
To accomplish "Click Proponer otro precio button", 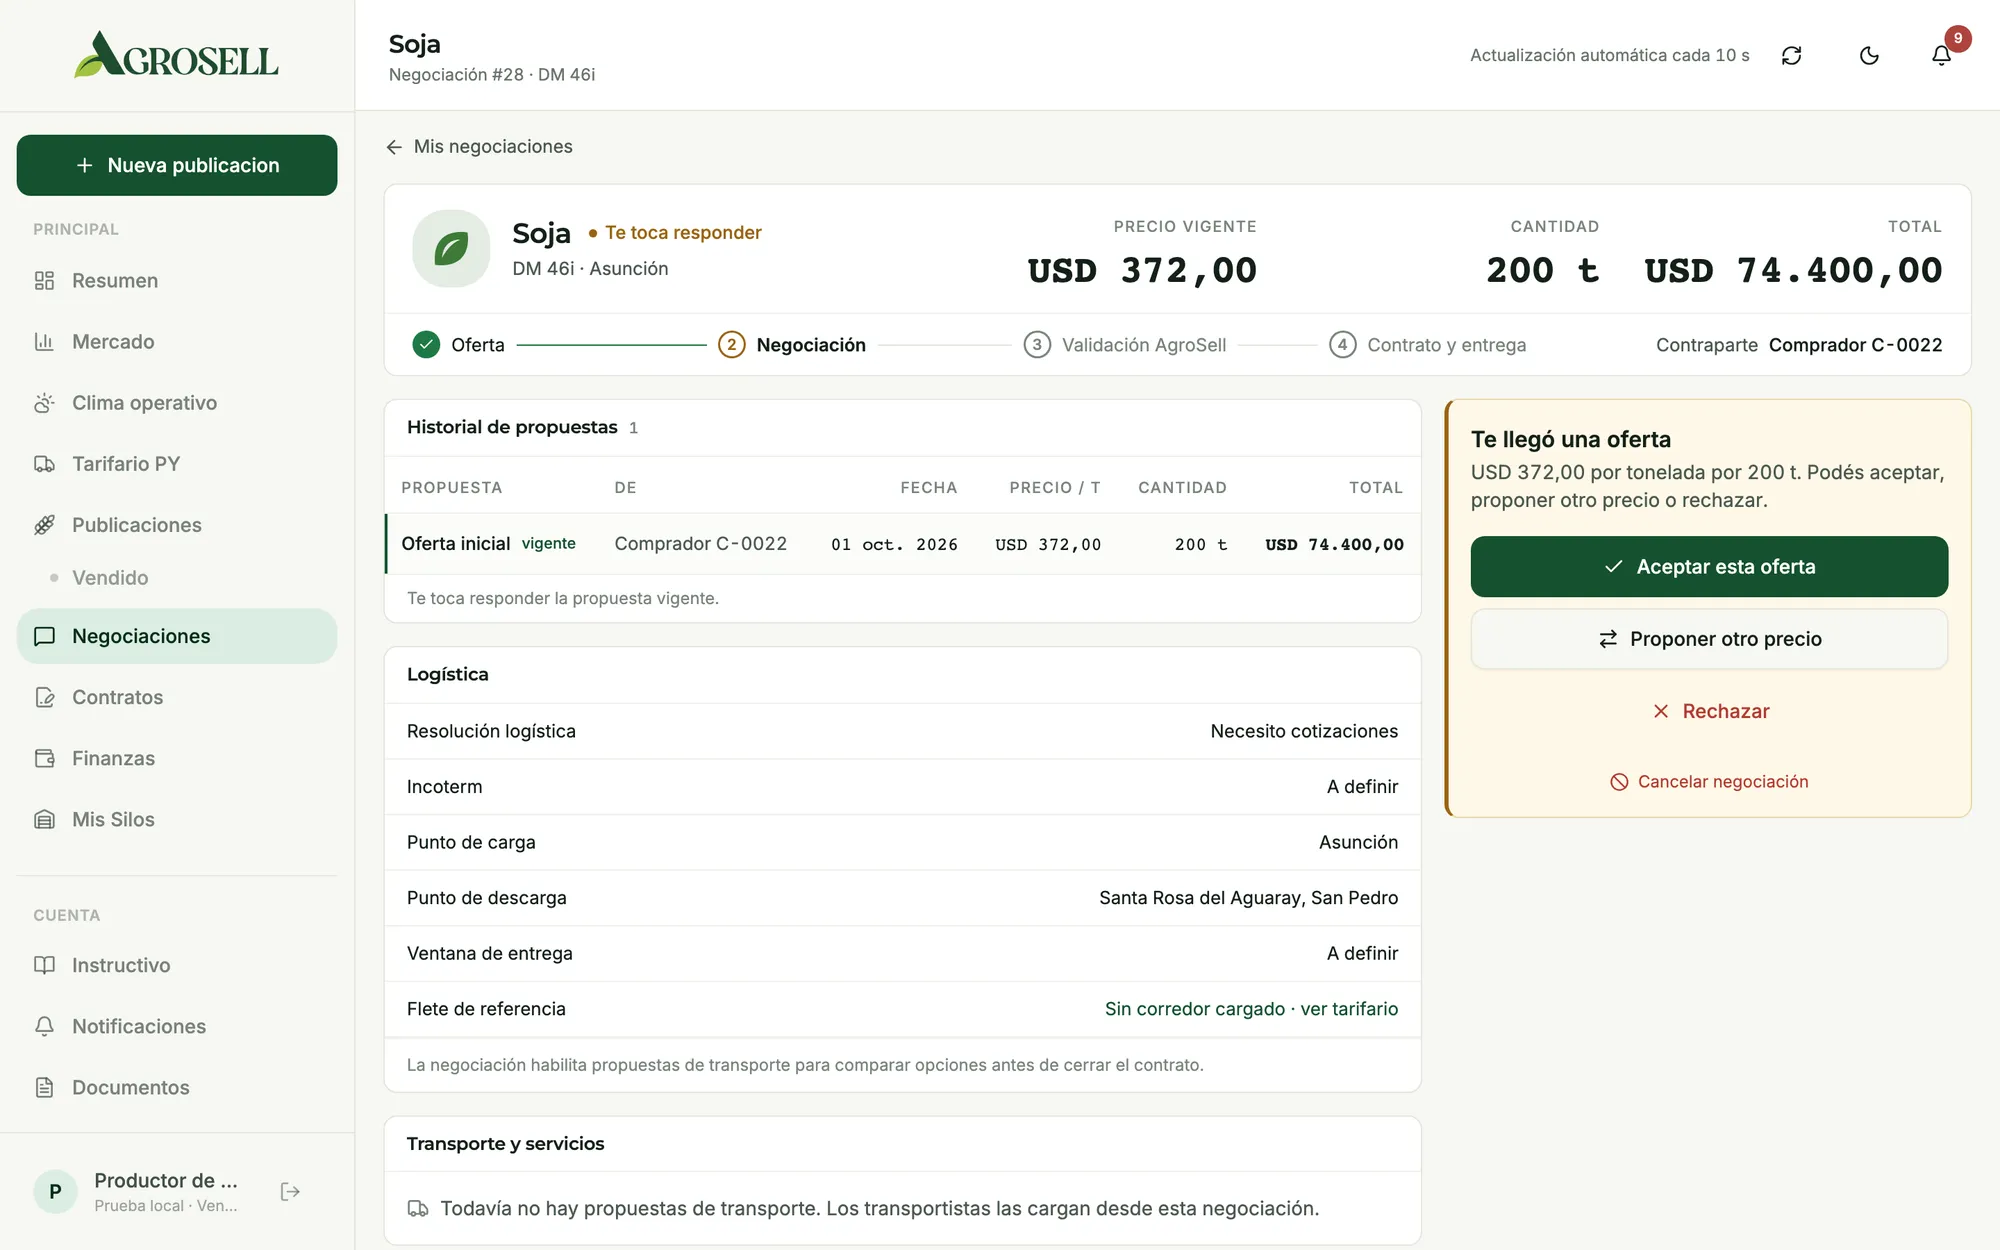I will coord(1708,639).
